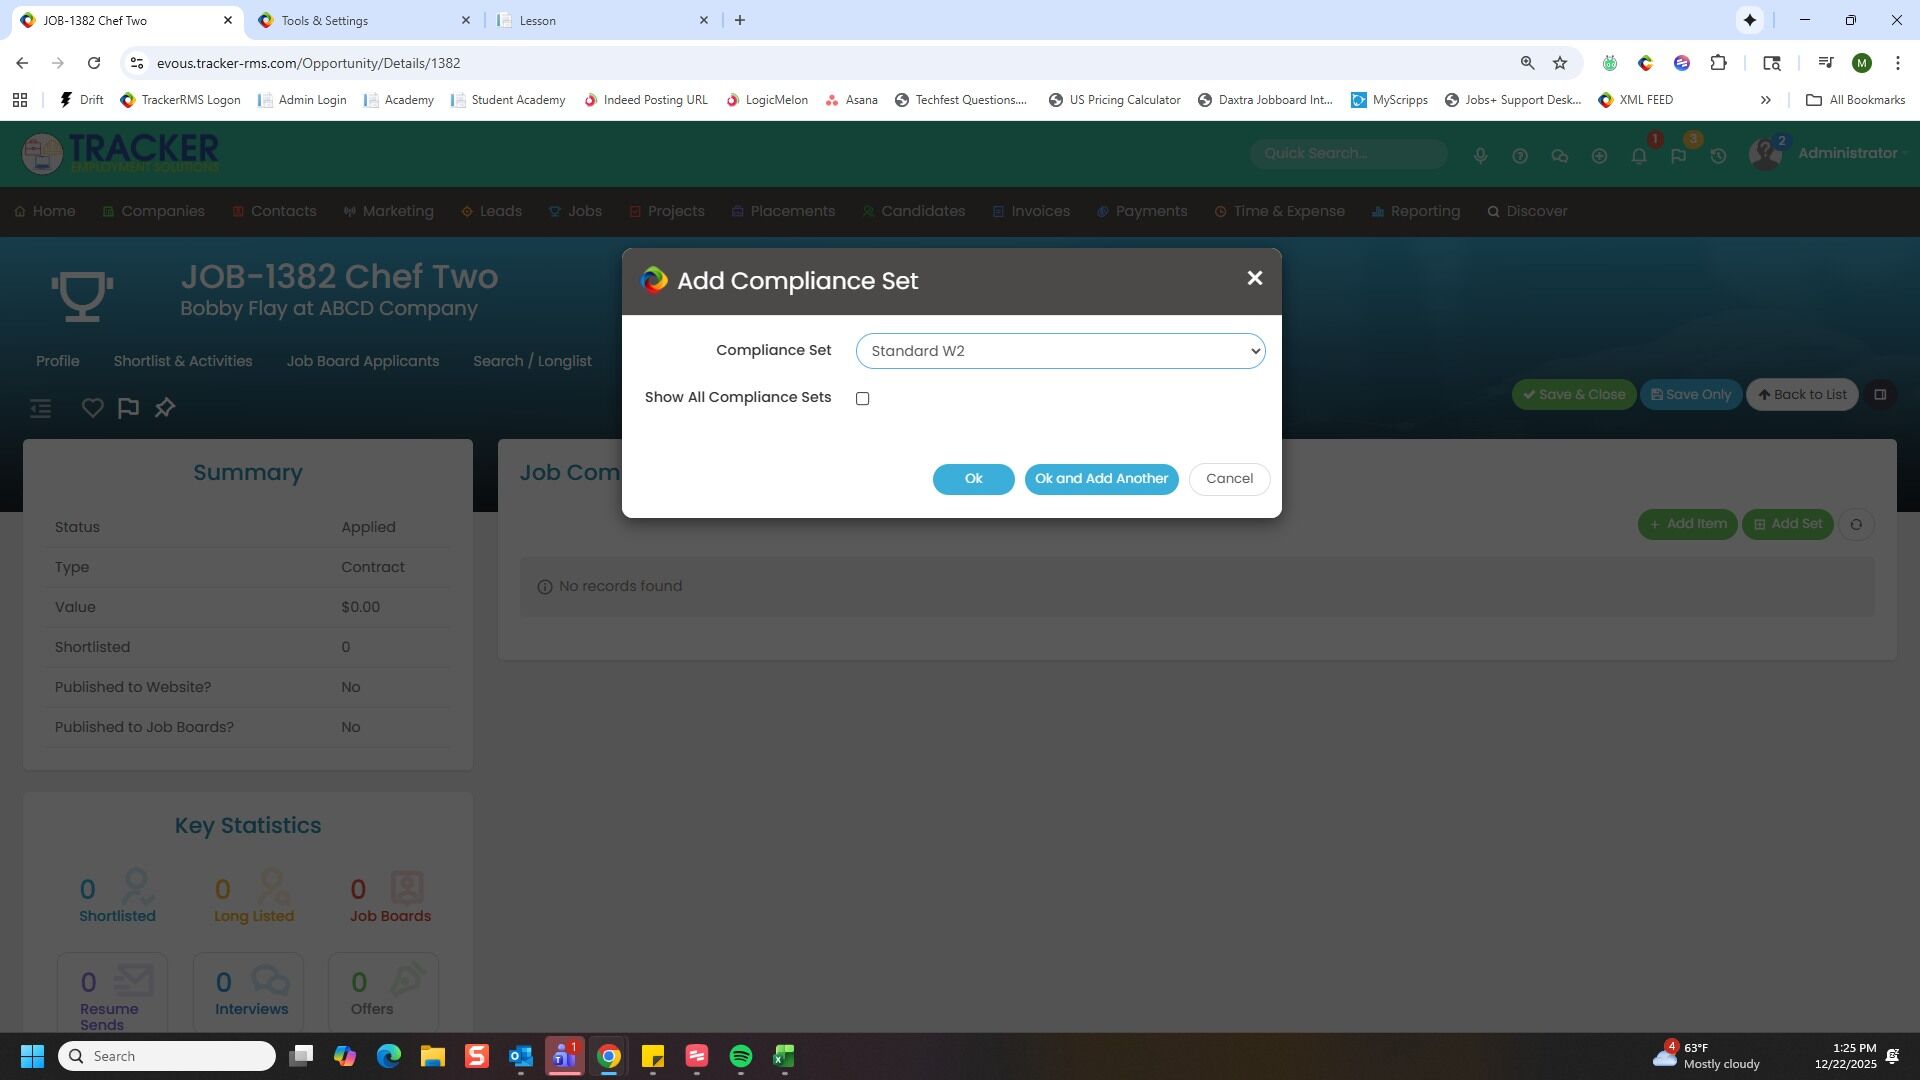Viewport: 1920px width, 1080px height.
Task: Open the Compliance Set dropdown
Action: click(x=1059, y=351)
